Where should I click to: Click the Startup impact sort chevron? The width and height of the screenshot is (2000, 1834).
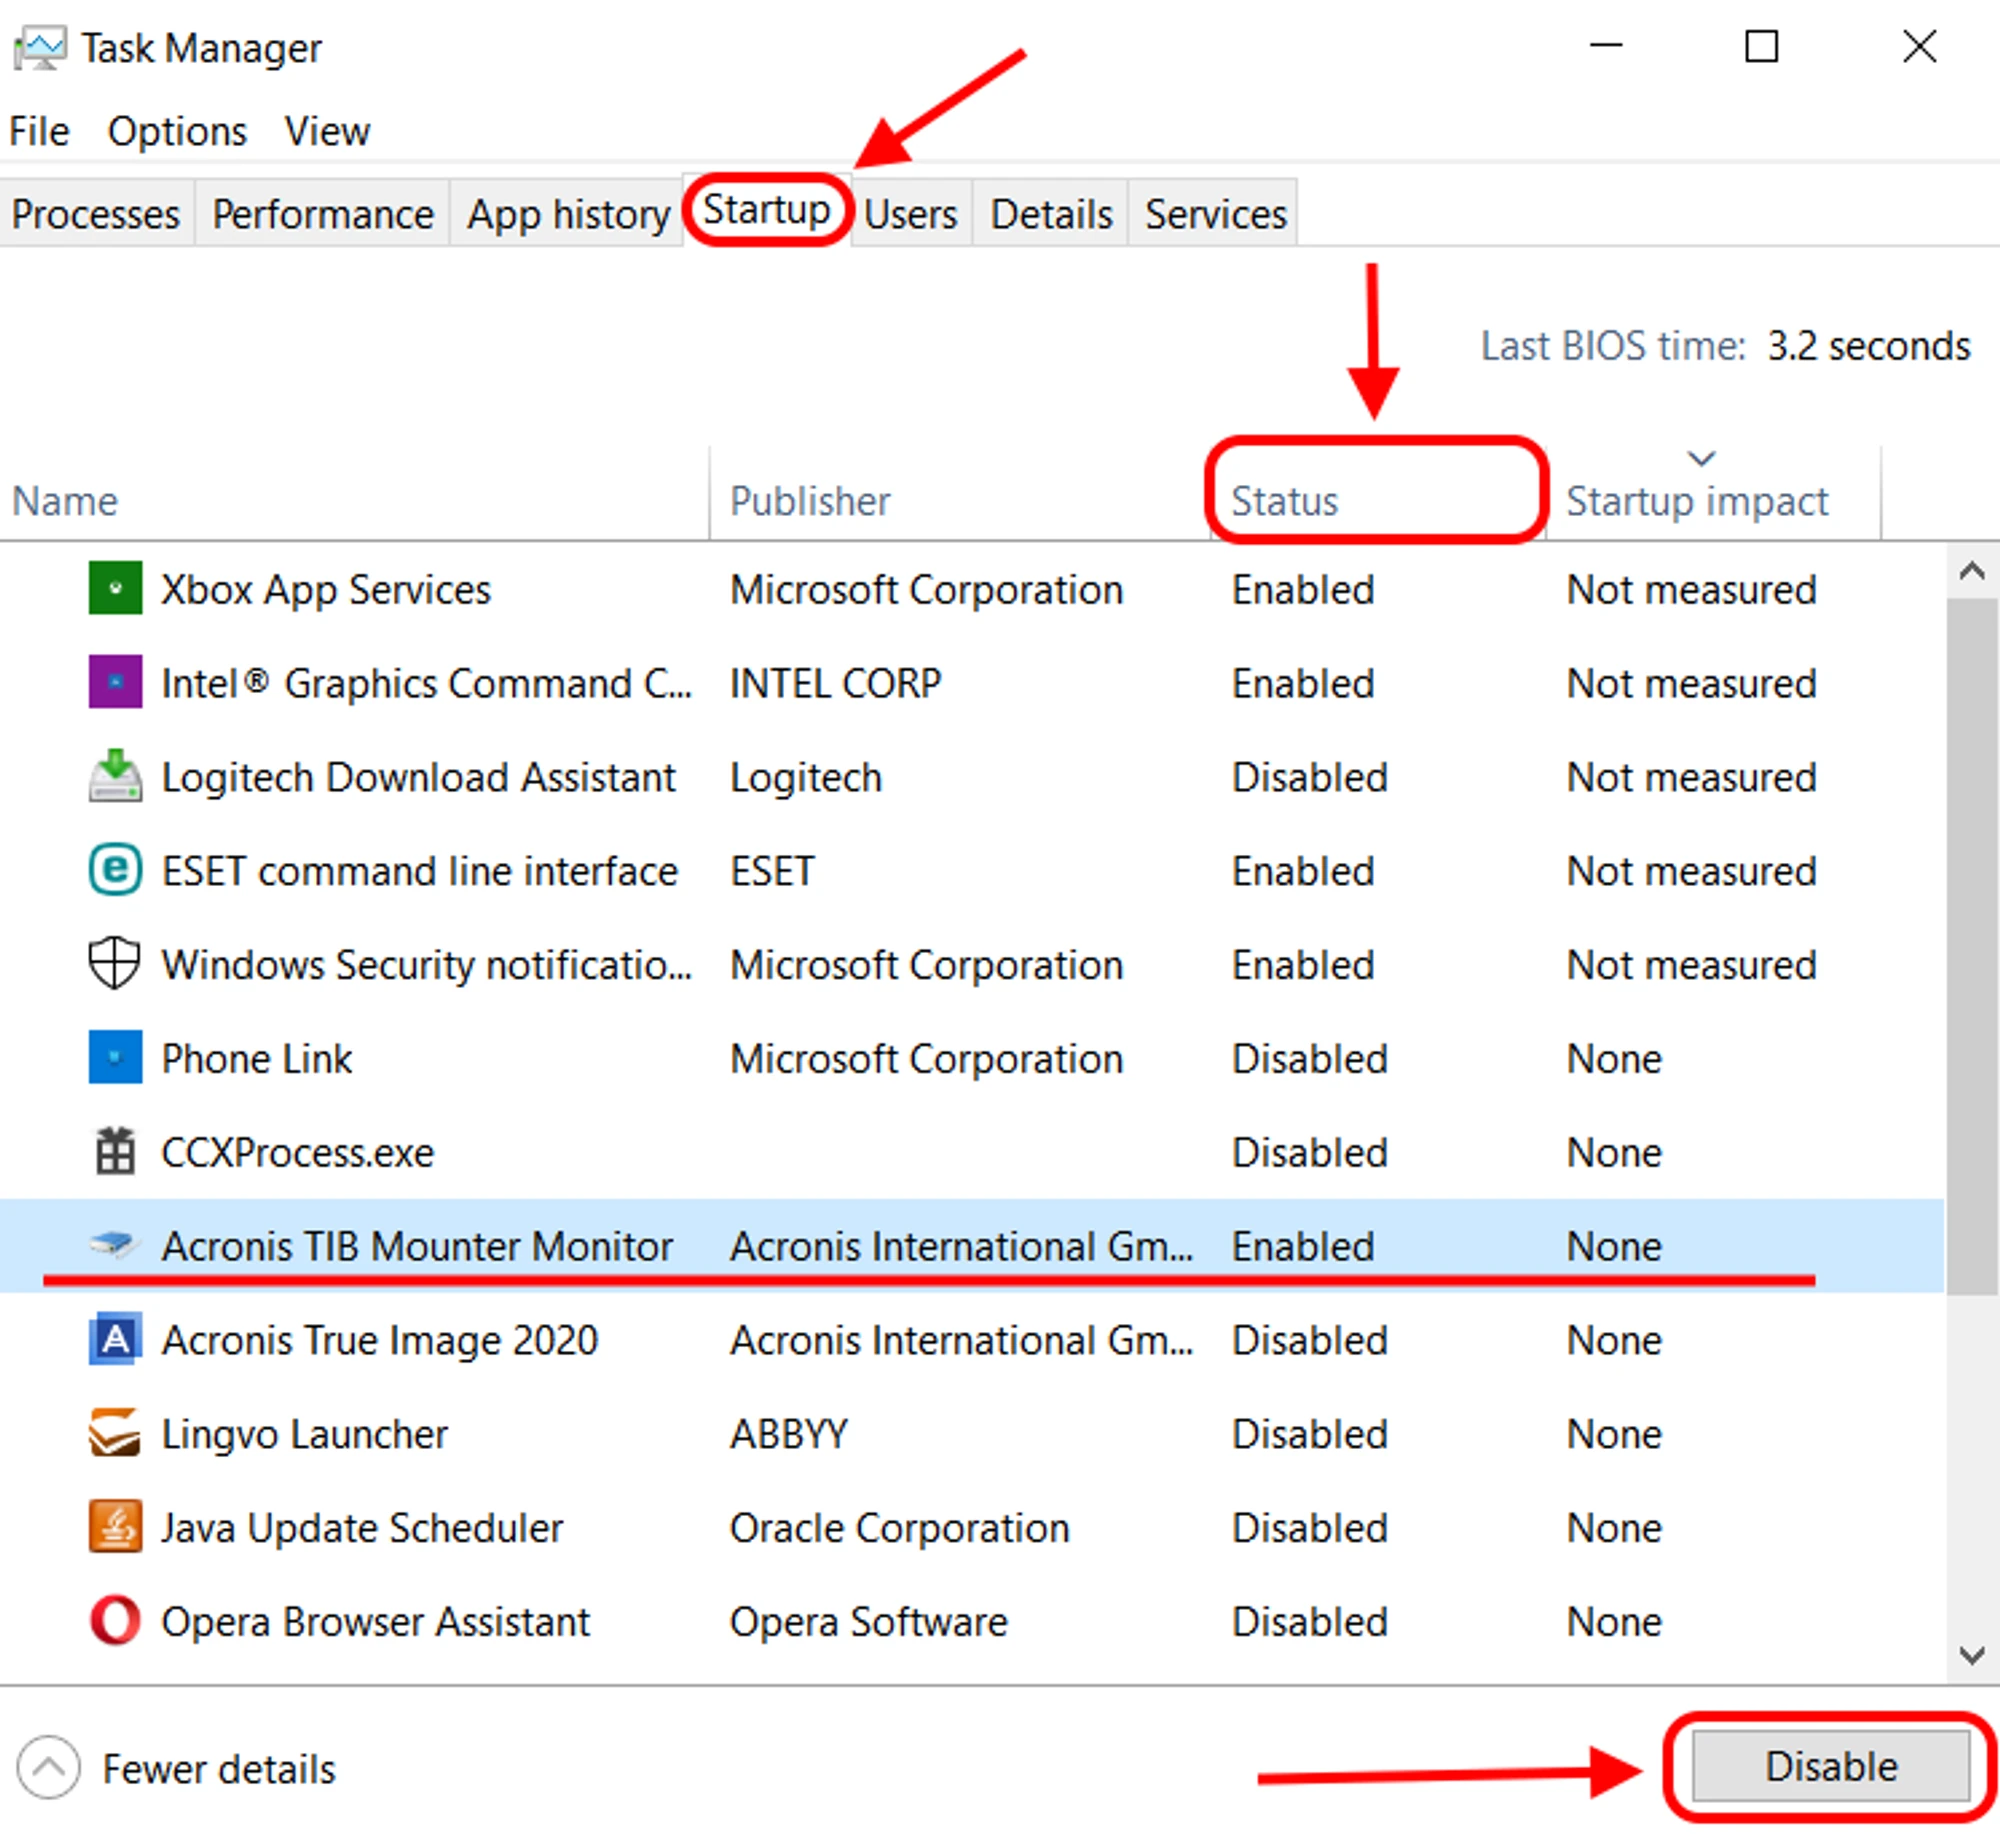click(x=1701, y=459)
